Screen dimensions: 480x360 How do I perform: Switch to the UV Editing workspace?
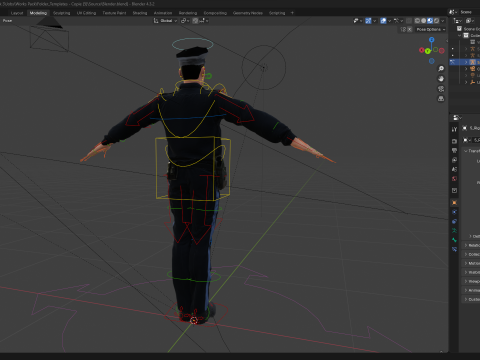tap(86, 13)
